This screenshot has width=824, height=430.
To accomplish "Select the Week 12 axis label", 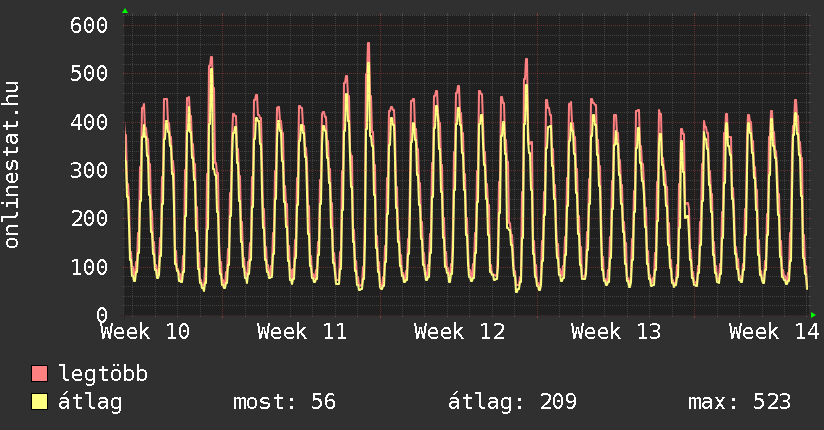I will 459,332.
